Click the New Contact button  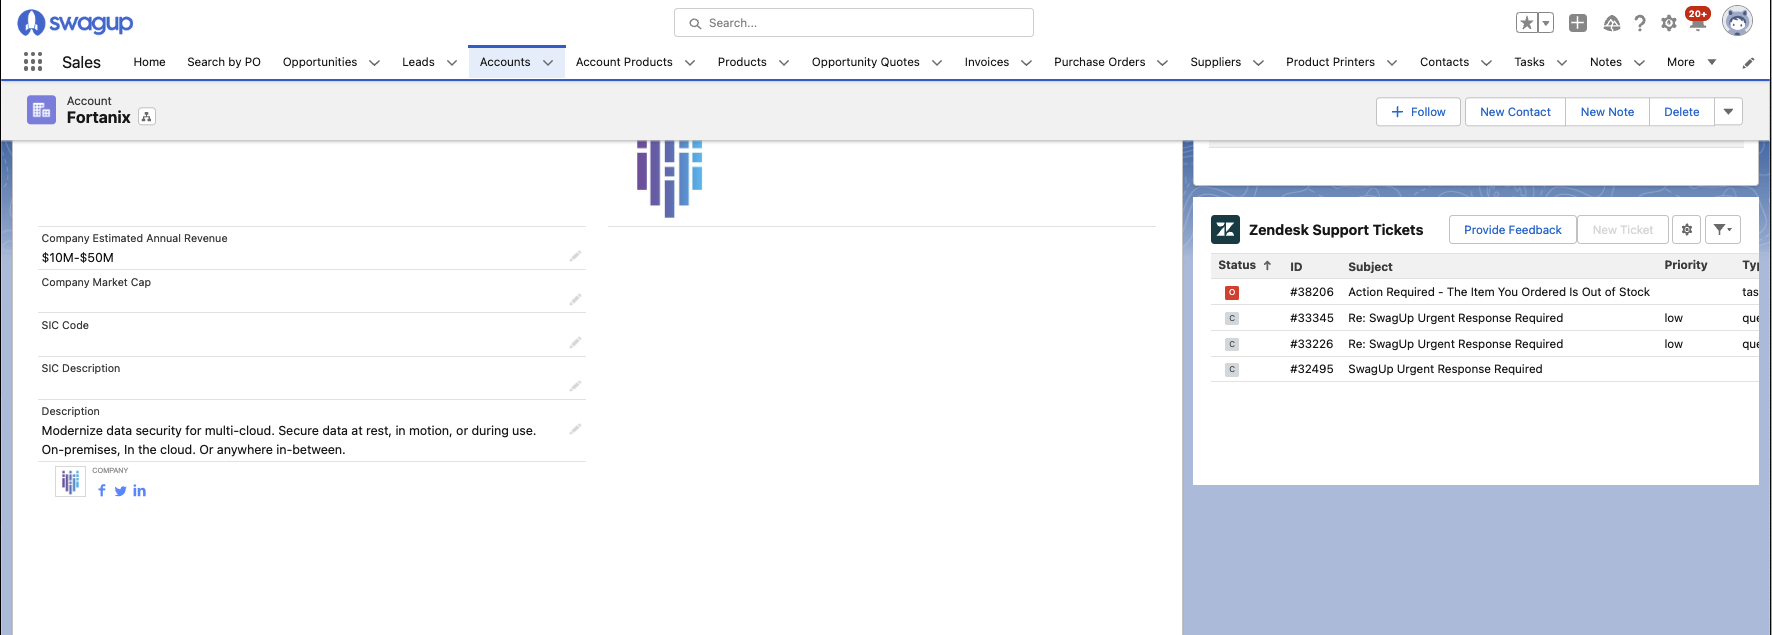[1515, 112]
